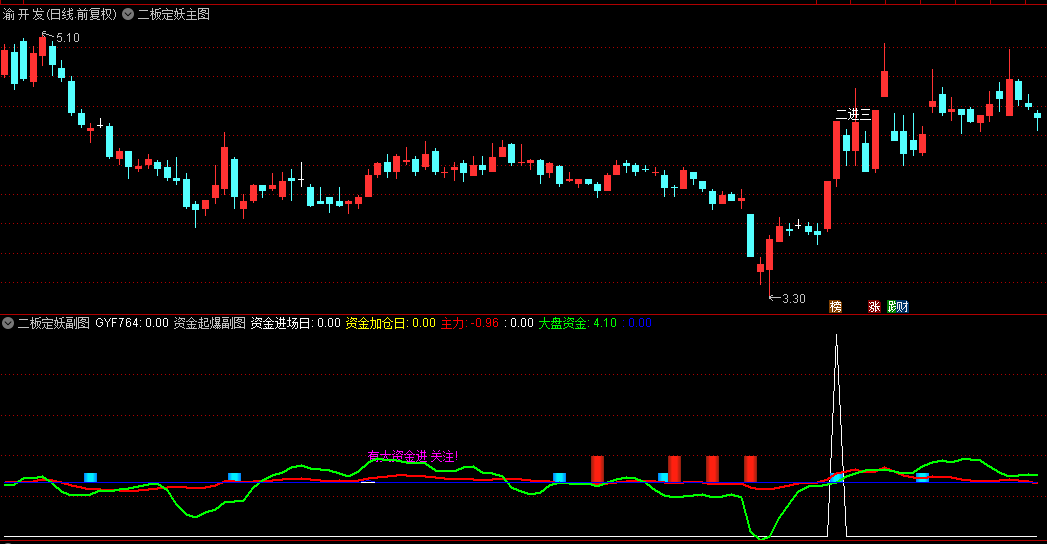Select the 资金进场日: 0.00 readout
Viewport: 1047px width, 544px height.
[x=295, y=323]
